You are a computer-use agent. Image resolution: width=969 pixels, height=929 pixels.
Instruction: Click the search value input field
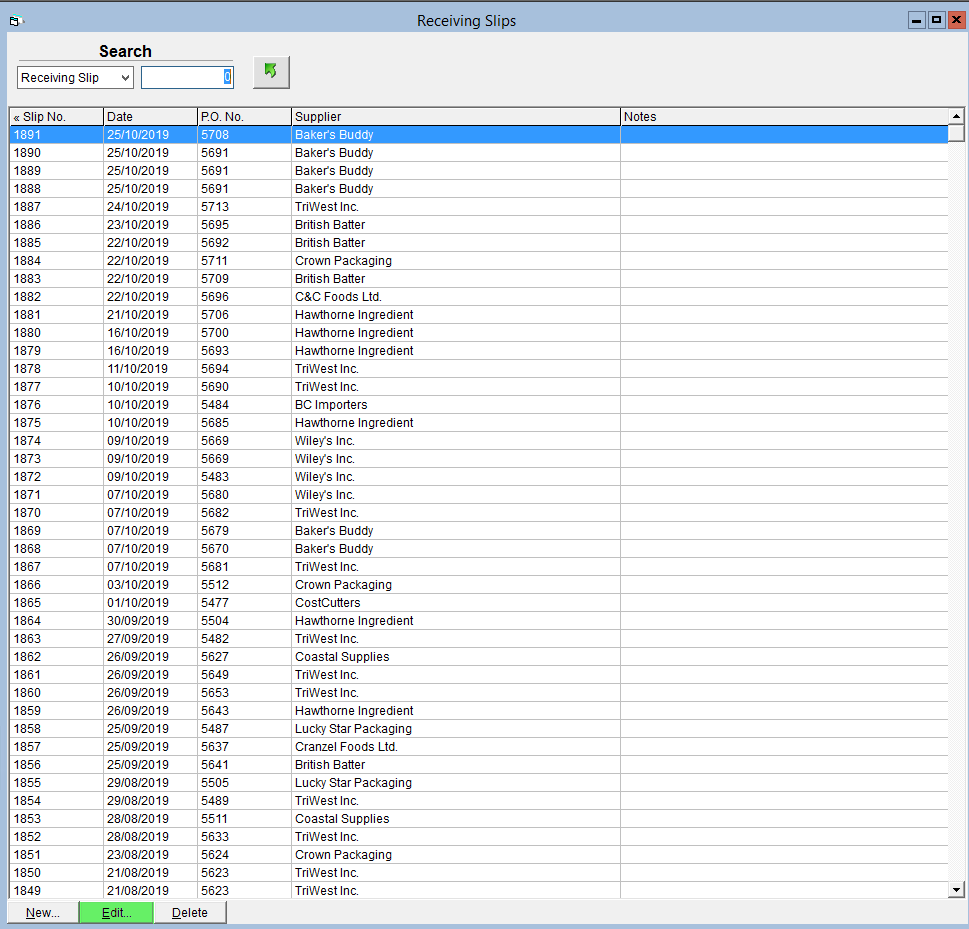[x=187, y=78]
